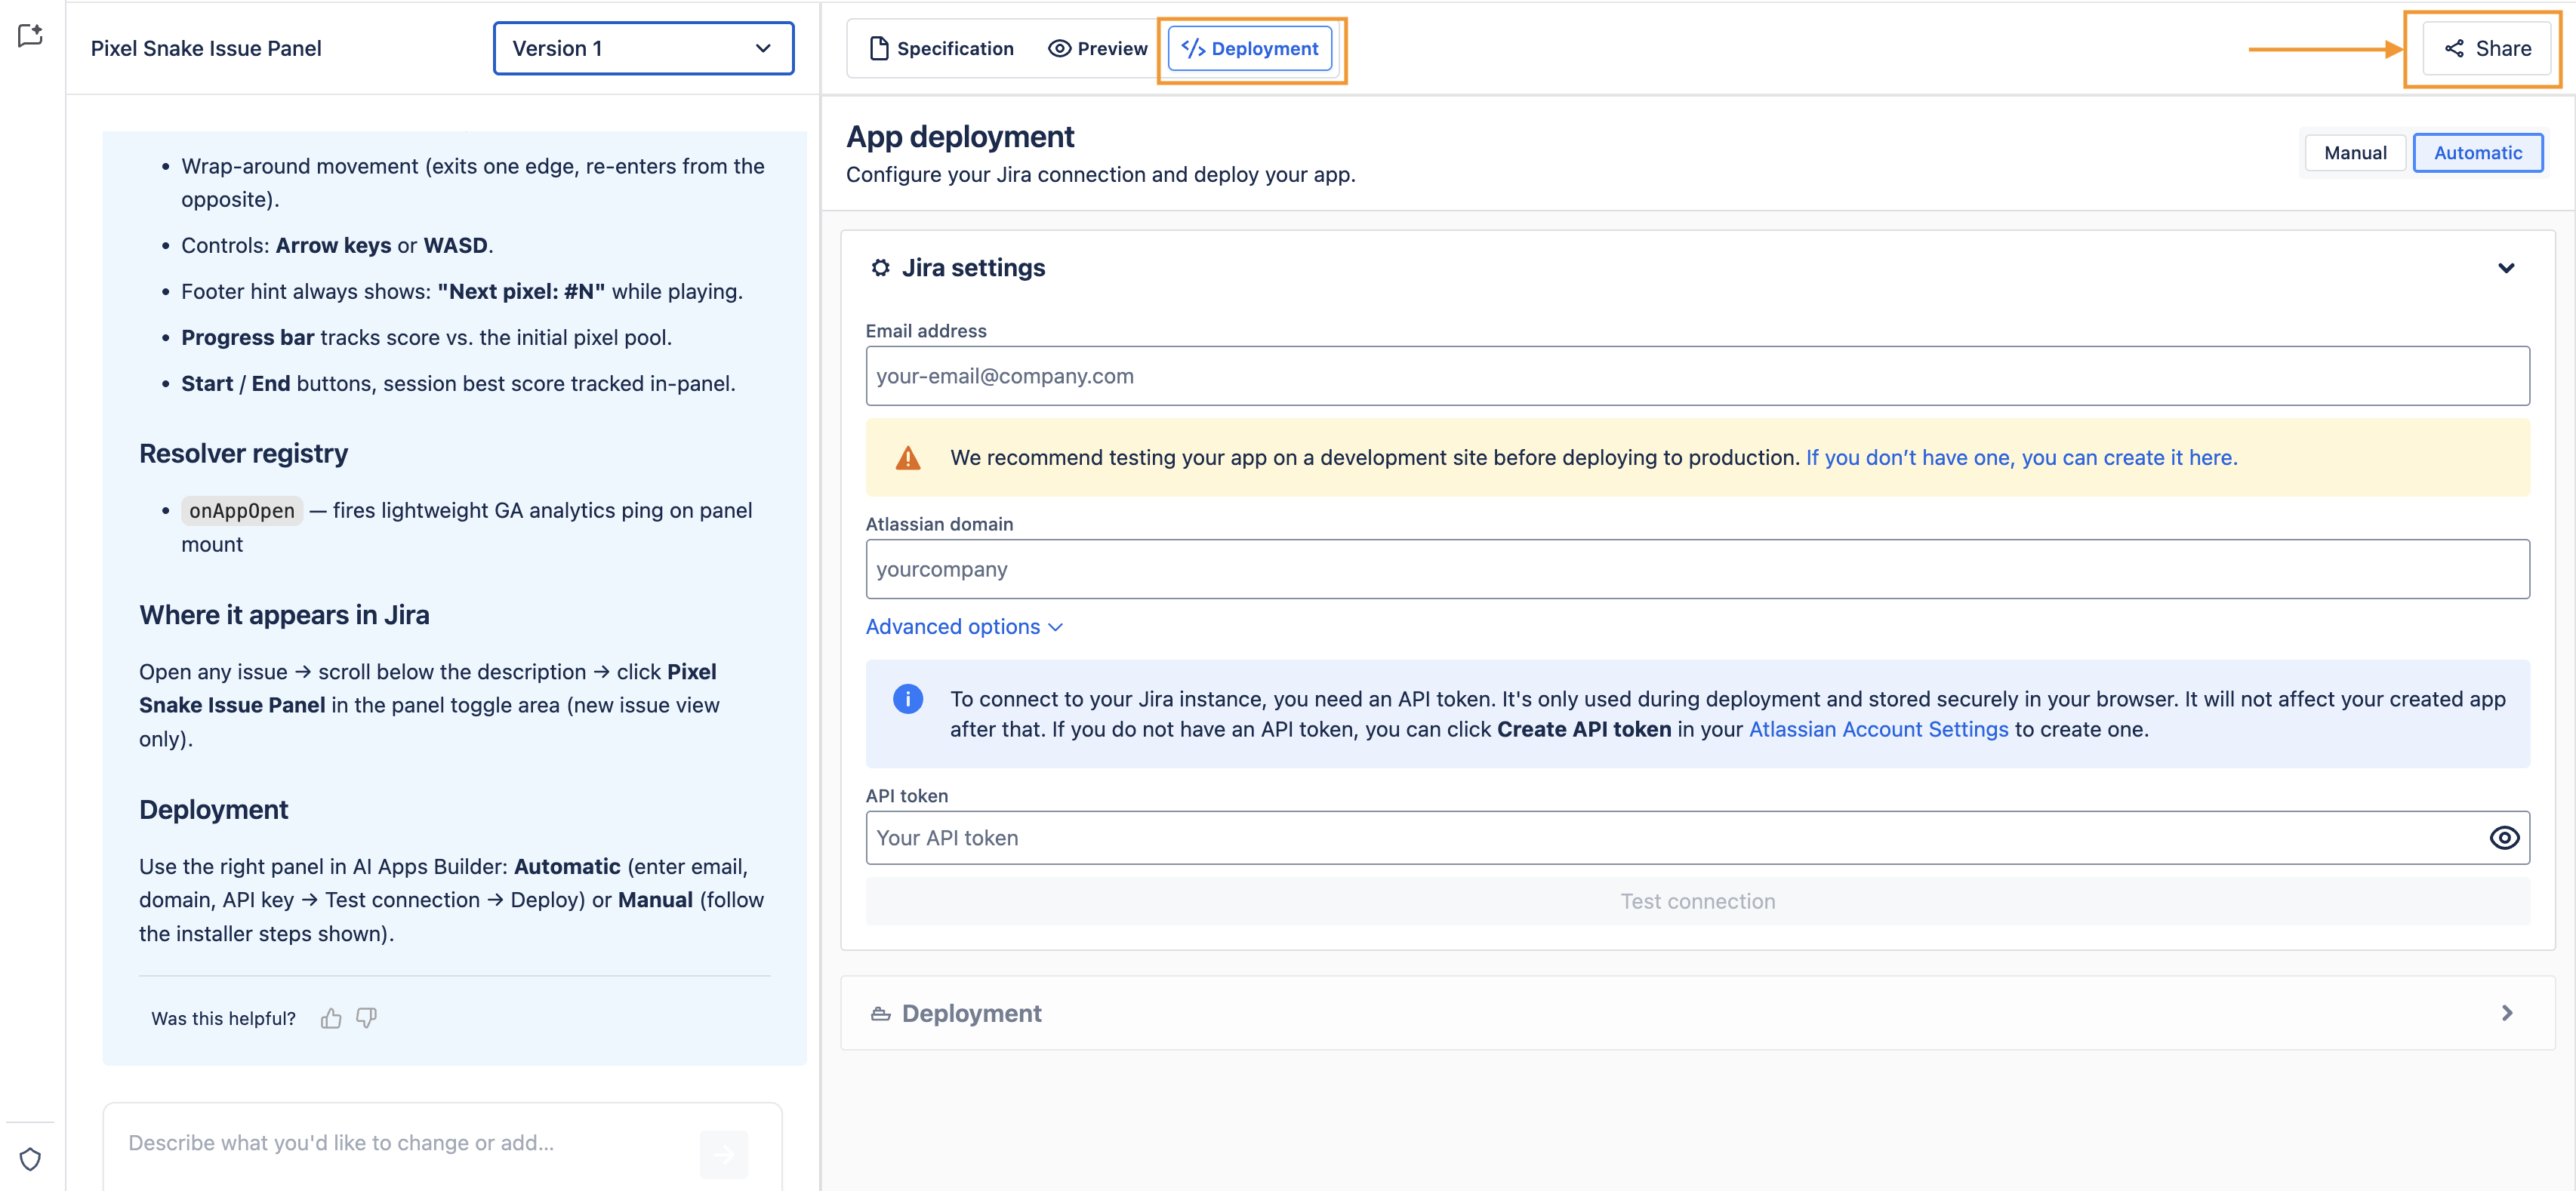Click the Test connection button
2576x1191 pixels.
point(1697,901)
